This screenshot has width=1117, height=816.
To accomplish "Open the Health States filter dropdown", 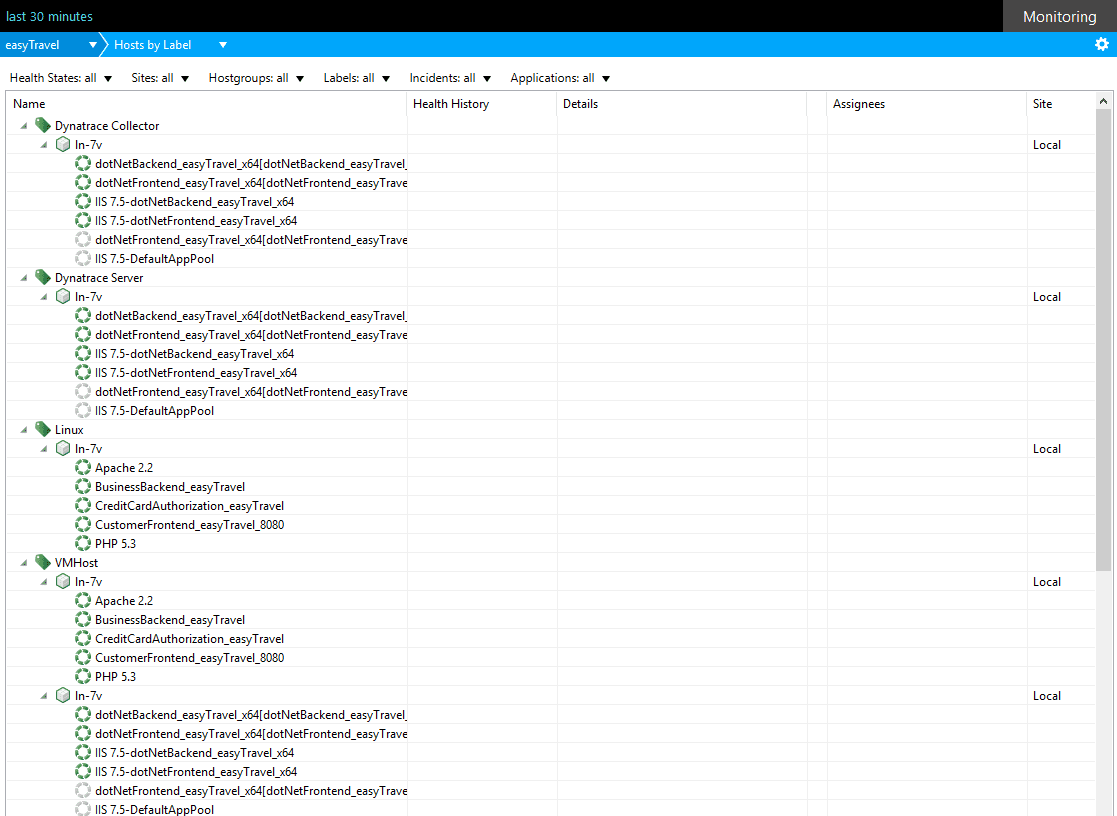I will click(61, 78).
